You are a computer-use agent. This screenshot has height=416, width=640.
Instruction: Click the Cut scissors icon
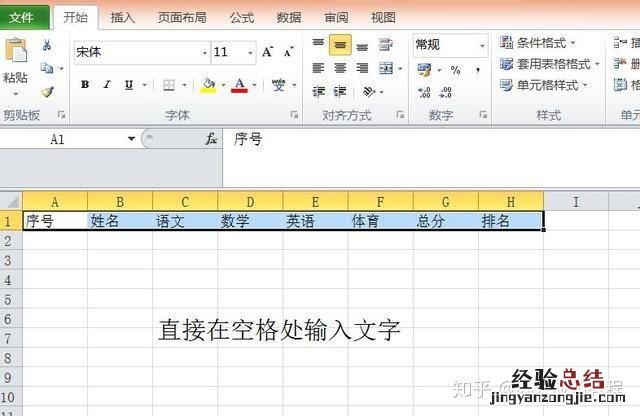(47, 46)
